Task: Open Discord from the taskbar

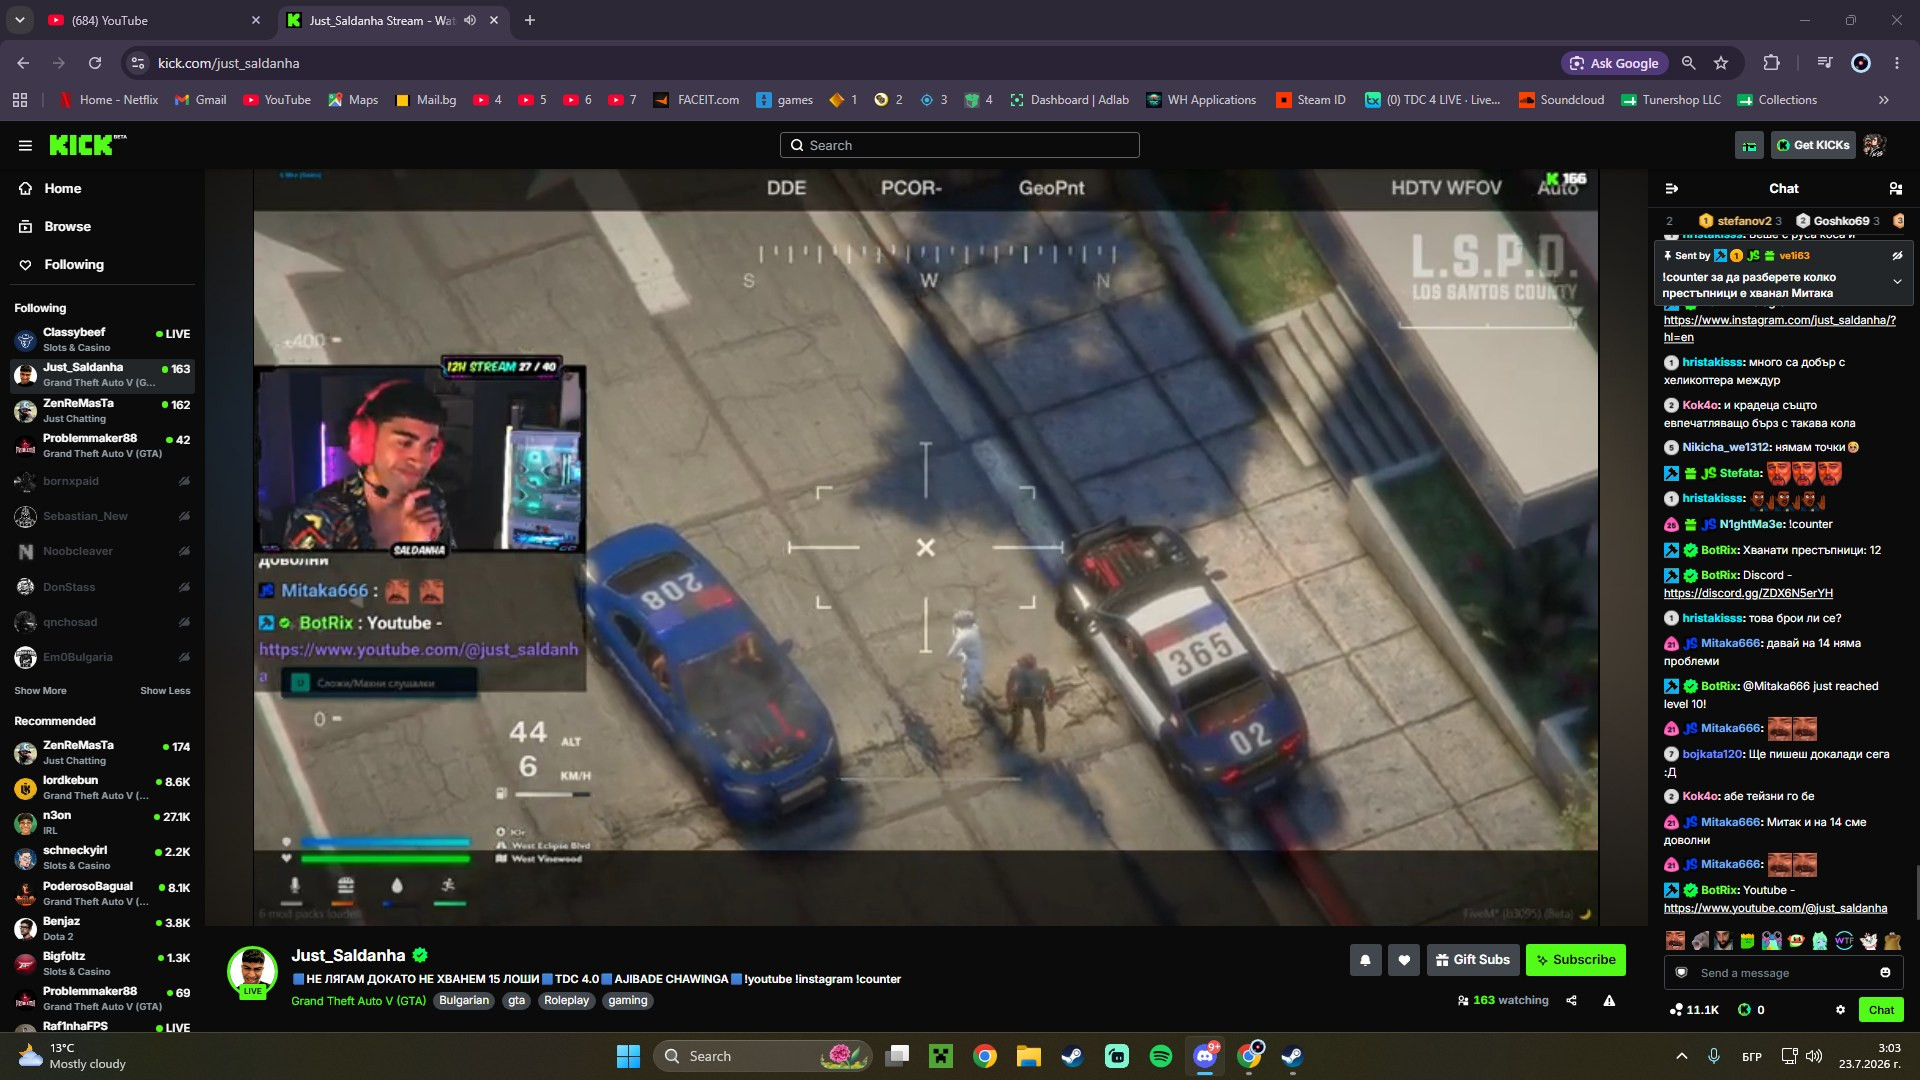Action: (1205, 1056)
